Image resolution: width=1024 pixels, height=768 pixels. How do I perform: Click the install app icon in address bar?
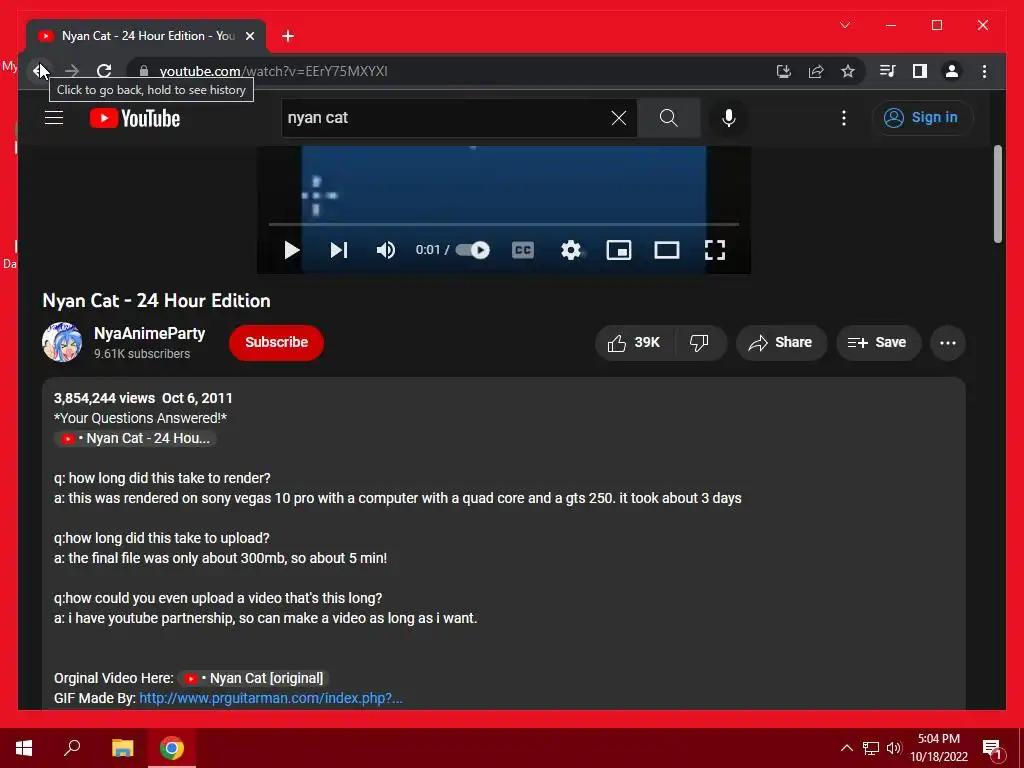(x=784, y=71)
